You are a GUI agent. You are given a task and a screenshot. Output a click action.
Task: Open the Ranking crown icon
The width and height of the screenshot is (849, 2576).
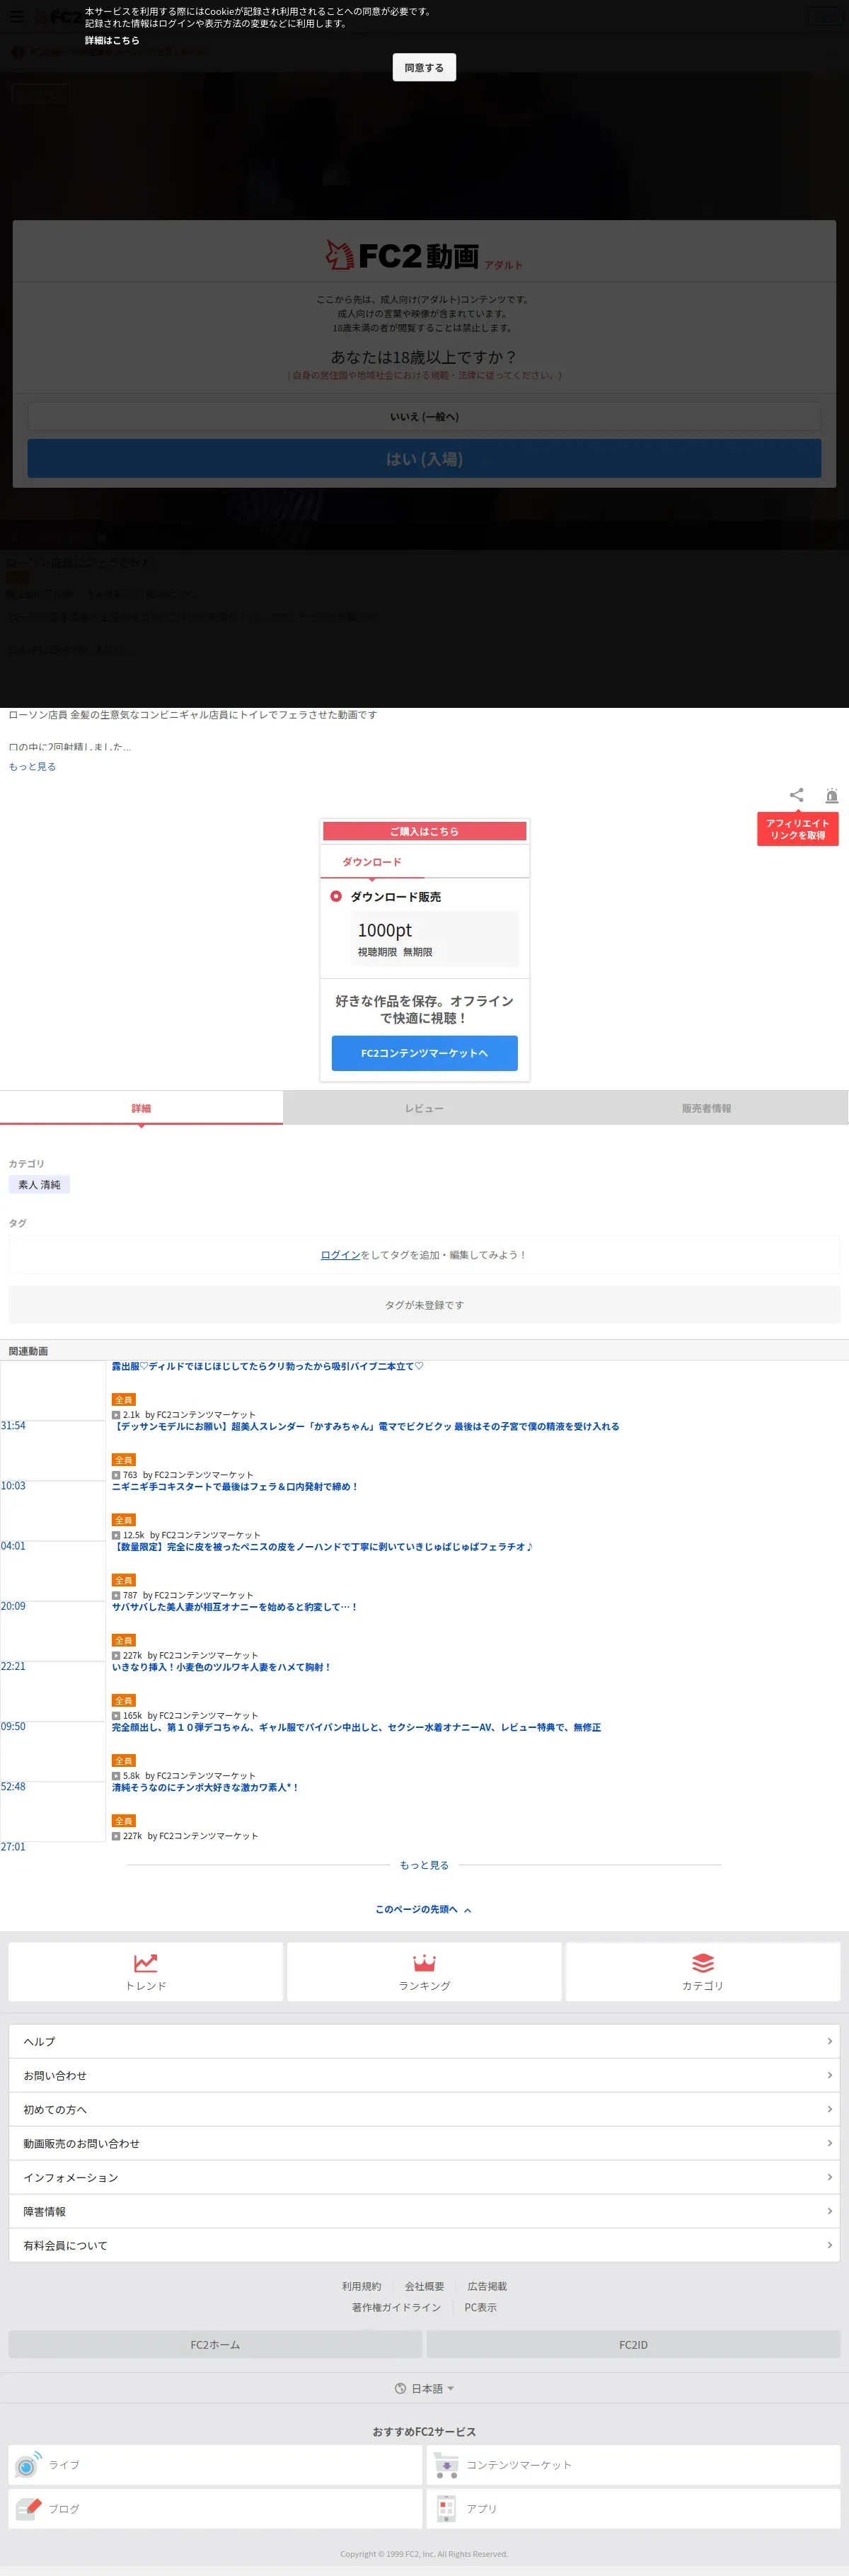[424, 1963]
